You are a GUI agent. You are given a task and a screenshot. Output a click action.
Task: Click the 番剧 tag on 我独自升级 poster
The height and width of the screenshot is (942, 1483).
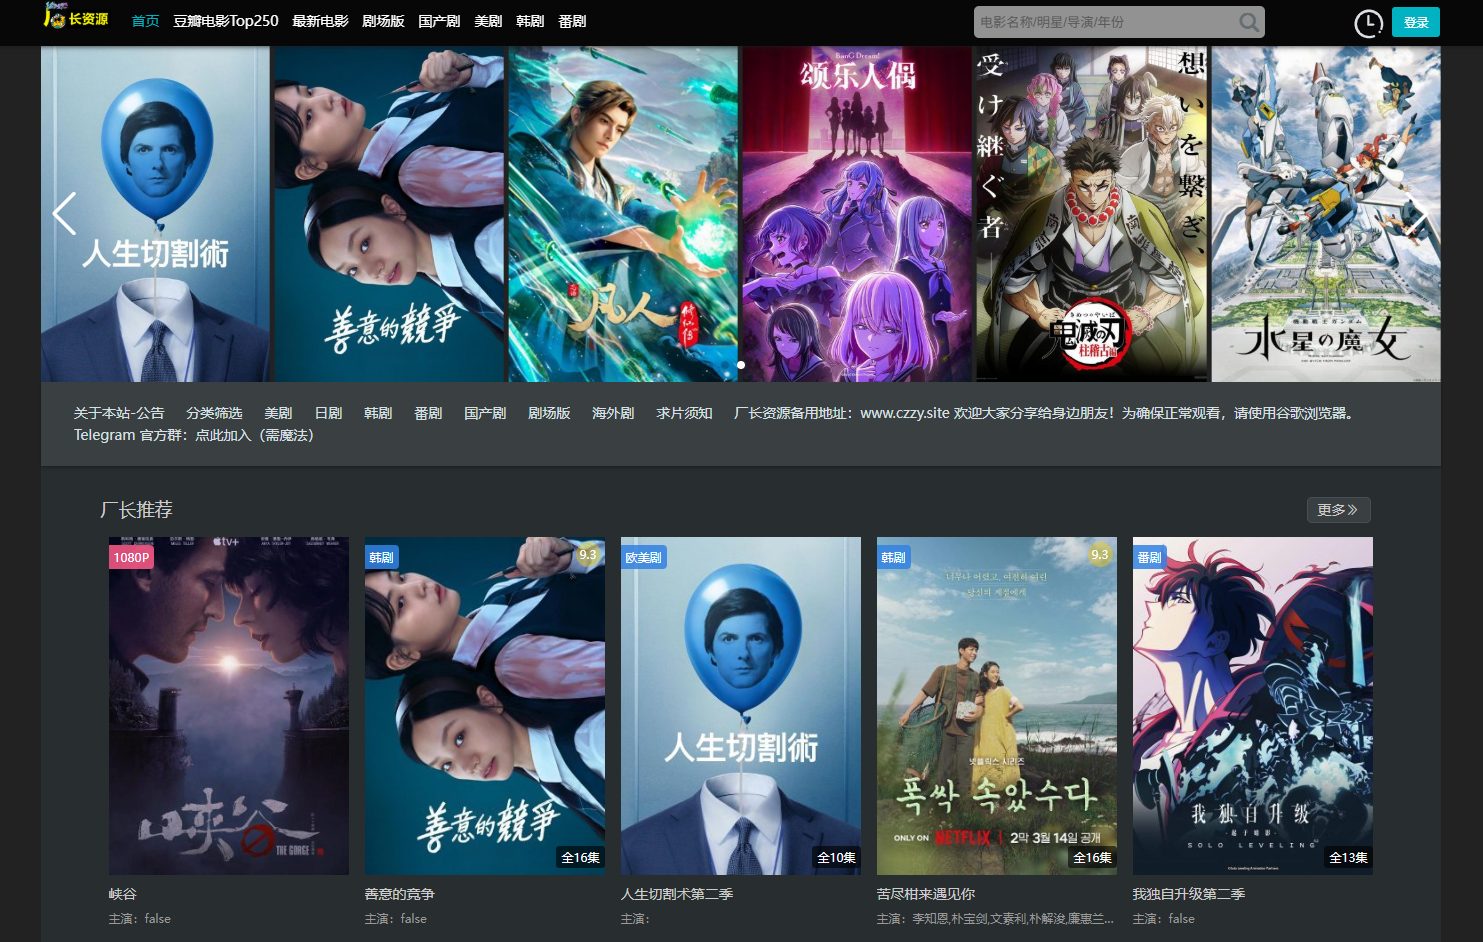pyautogui.click(x=1149, y=557)
